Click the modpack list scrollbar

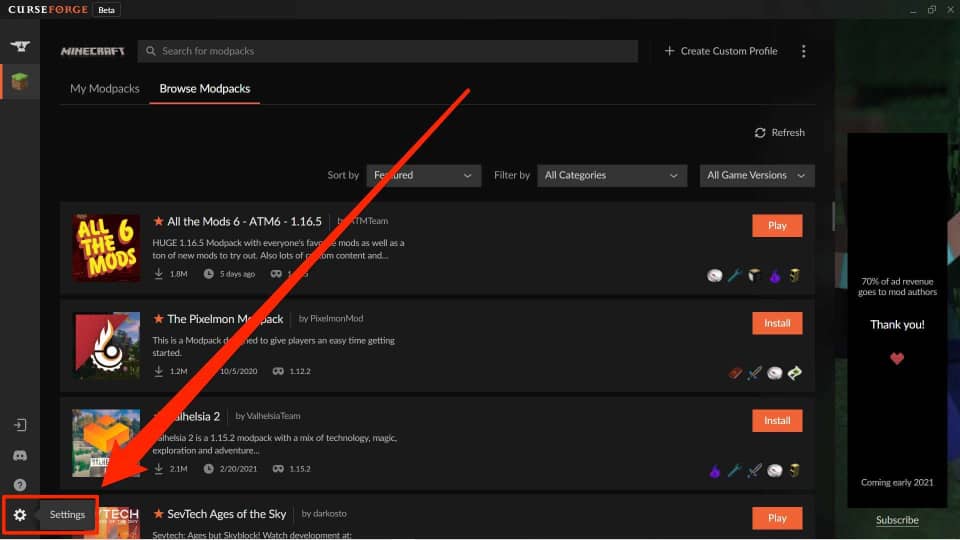(833, 217)
